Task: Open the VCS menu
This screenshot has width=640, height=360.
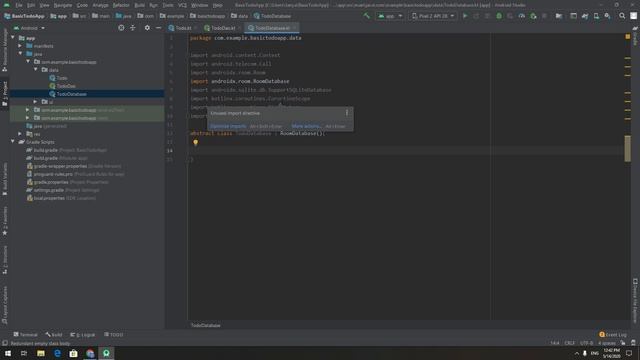Action: (182, 5)
